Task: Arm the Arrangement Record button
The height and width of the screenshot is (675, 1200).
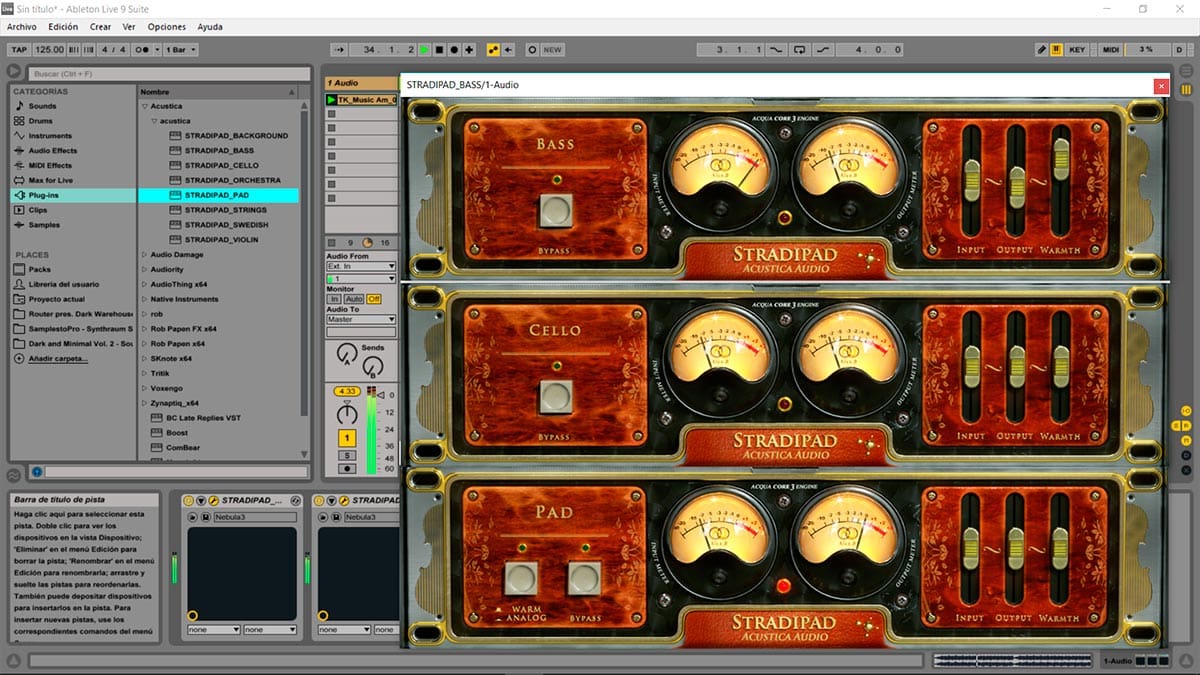Action: pos(454,49)
